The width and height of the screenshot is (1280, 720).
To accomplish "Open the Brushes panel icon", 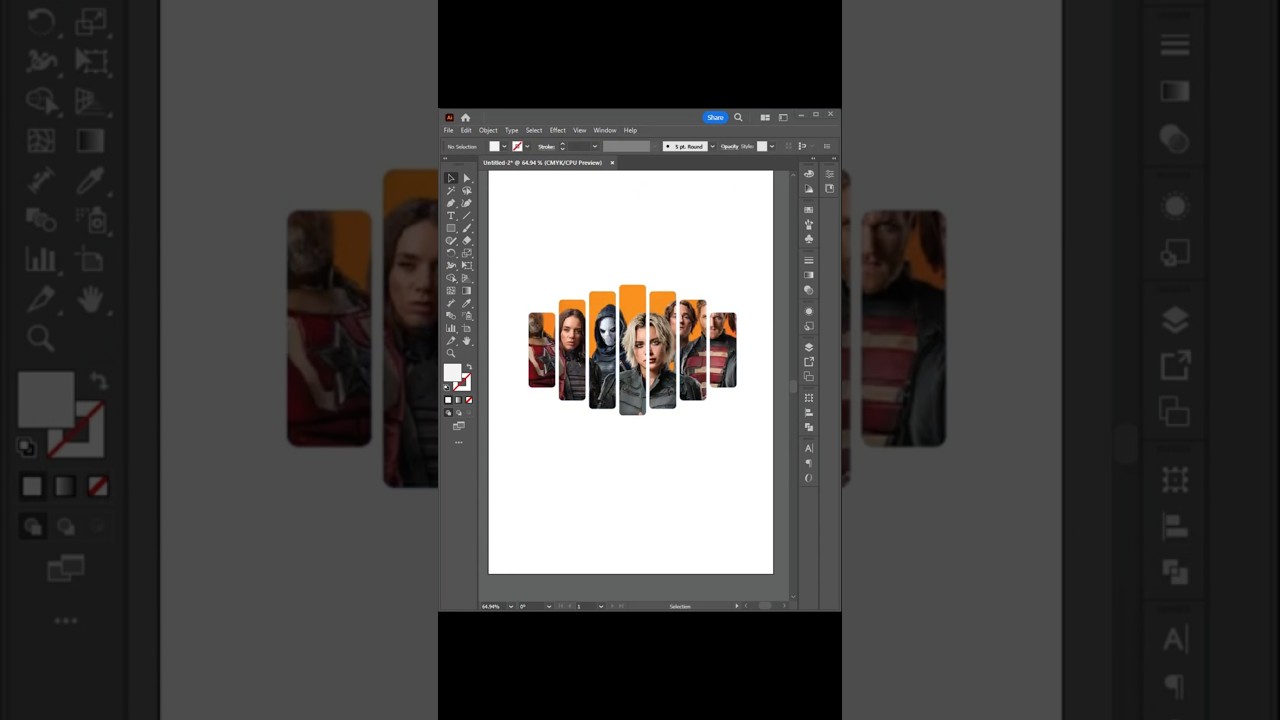I will pos(809,224).
